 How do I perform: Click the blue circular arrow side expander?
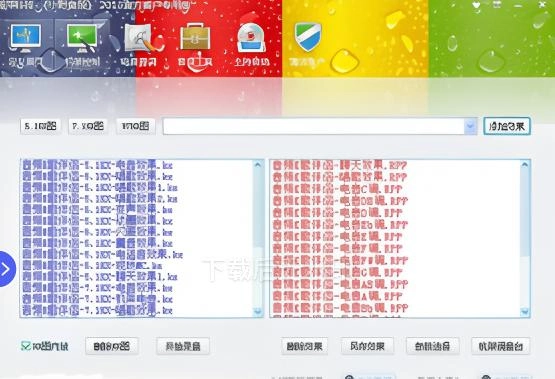tap(6, 269)
